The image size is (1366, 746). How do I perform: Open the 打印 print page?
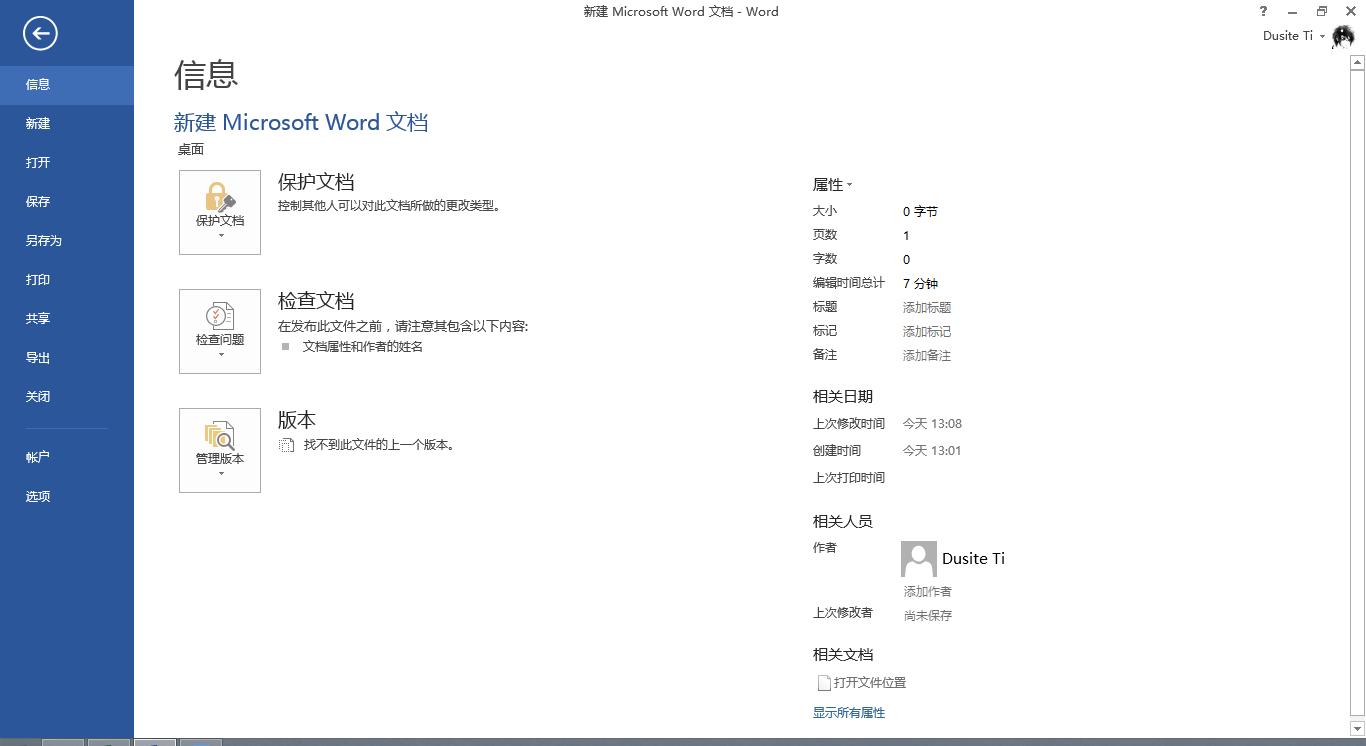coord(37,279)
